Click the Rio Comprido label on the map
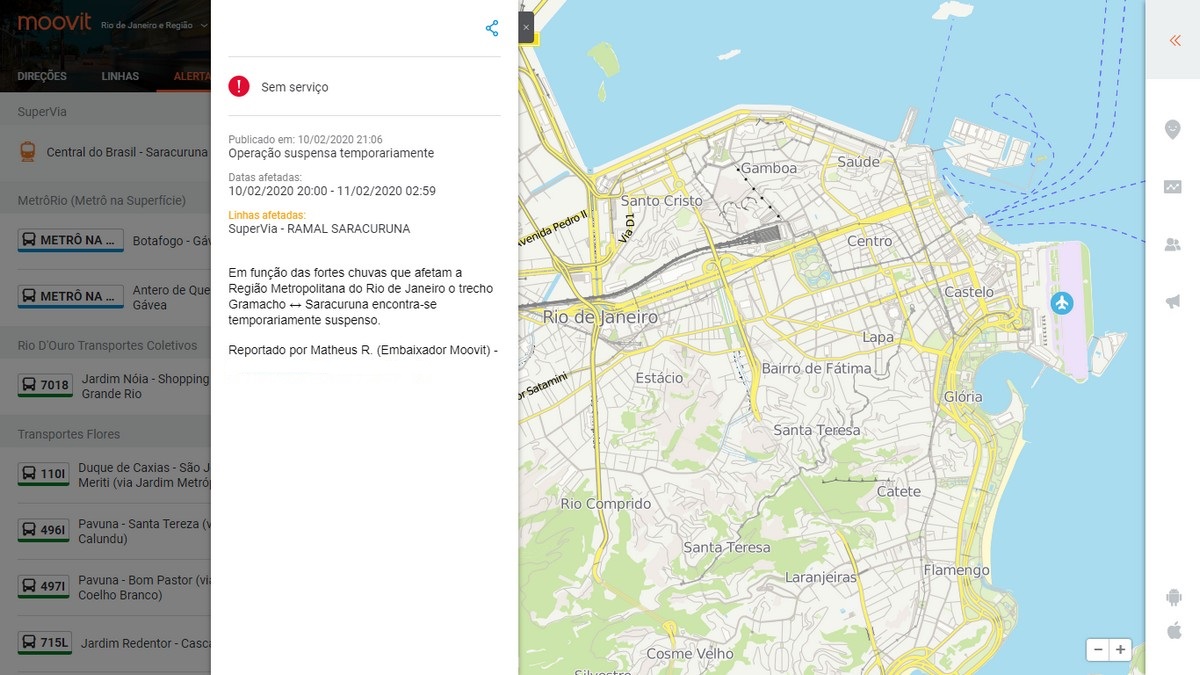The image size is (1200, 675). coord(606,504)
